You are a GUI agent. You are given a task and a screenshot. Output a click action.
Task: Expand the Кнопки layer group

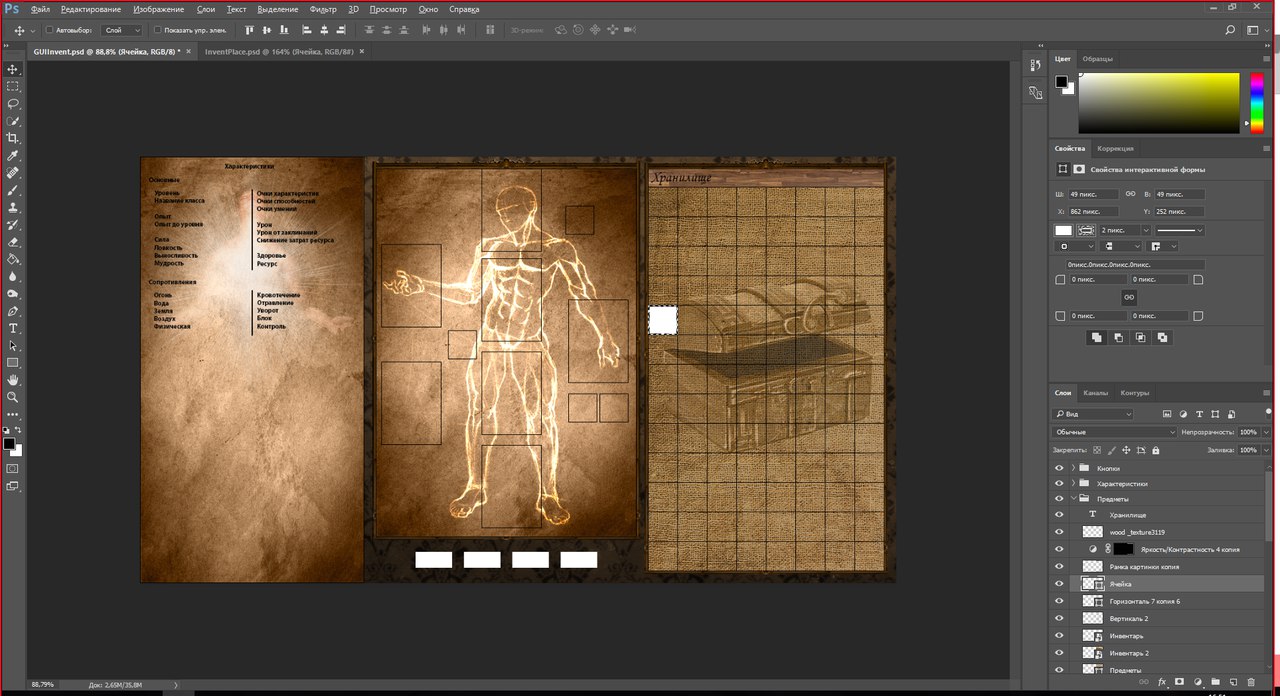coord(1073,468)
